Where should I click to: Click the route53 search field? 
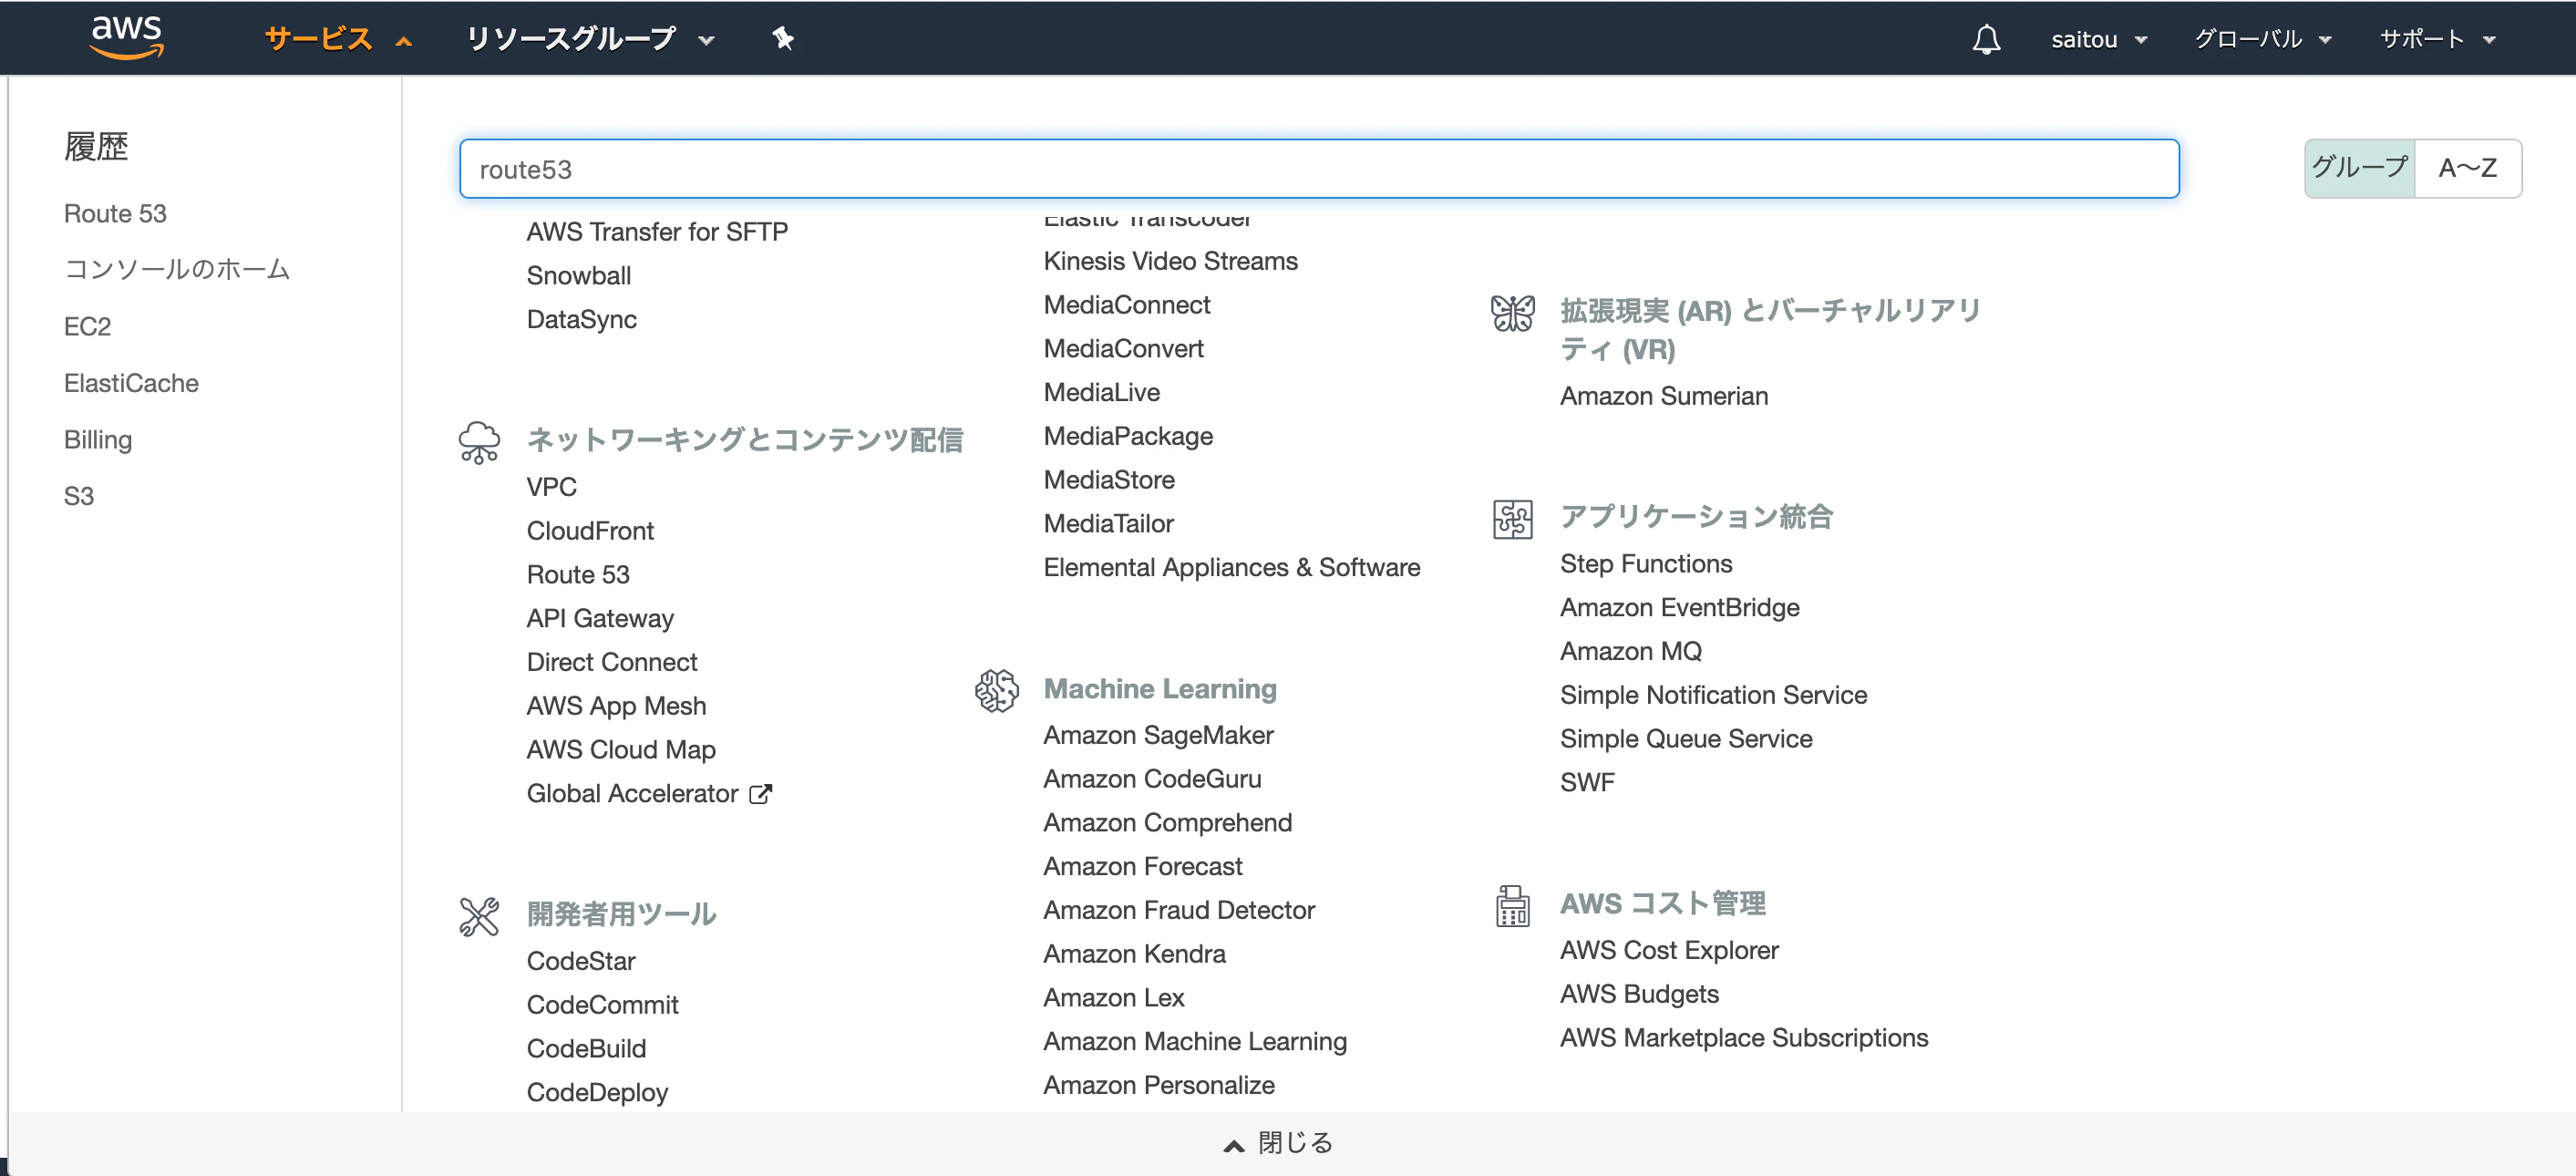click(1319, 169)
